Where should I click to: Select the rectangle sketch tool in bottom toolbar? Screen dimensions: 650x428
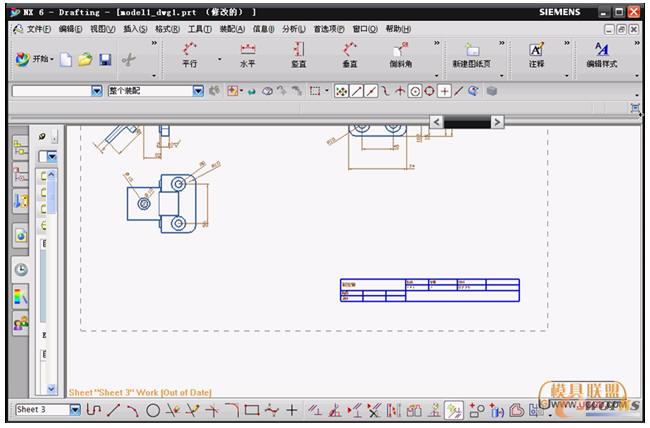click(251, 410)
